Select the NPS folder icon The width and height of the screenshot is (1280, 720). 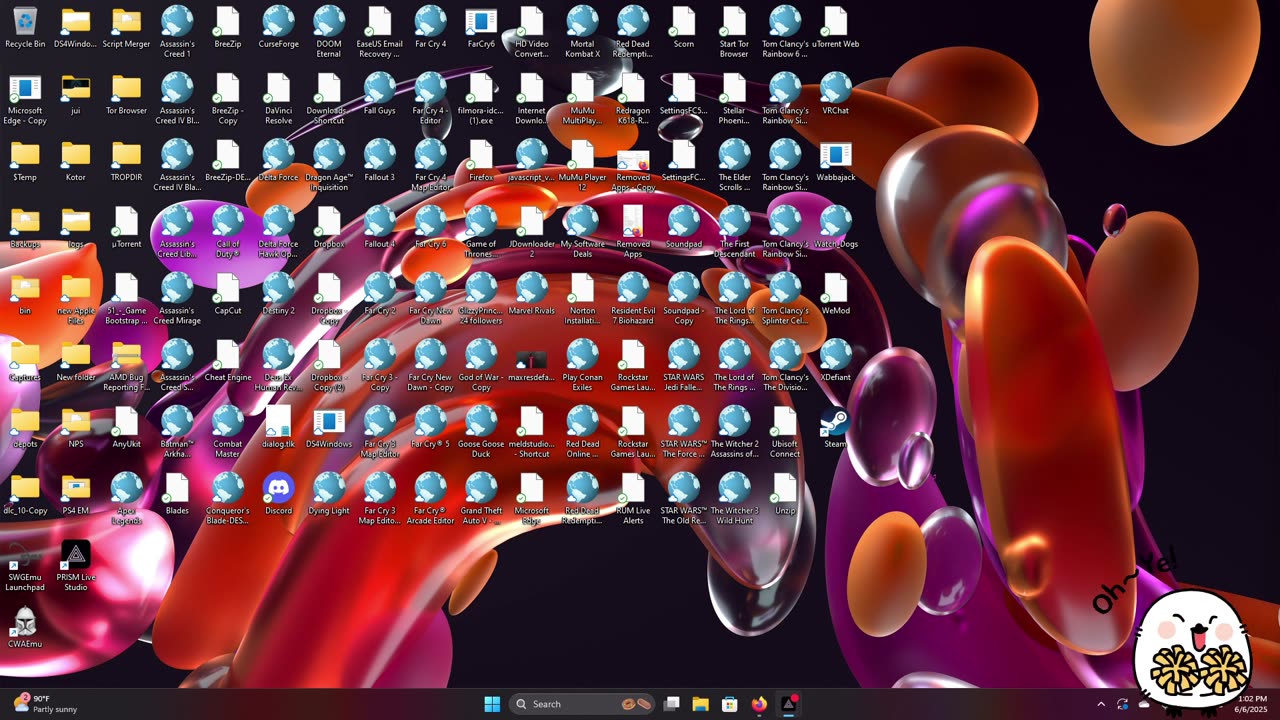[76, 428]
